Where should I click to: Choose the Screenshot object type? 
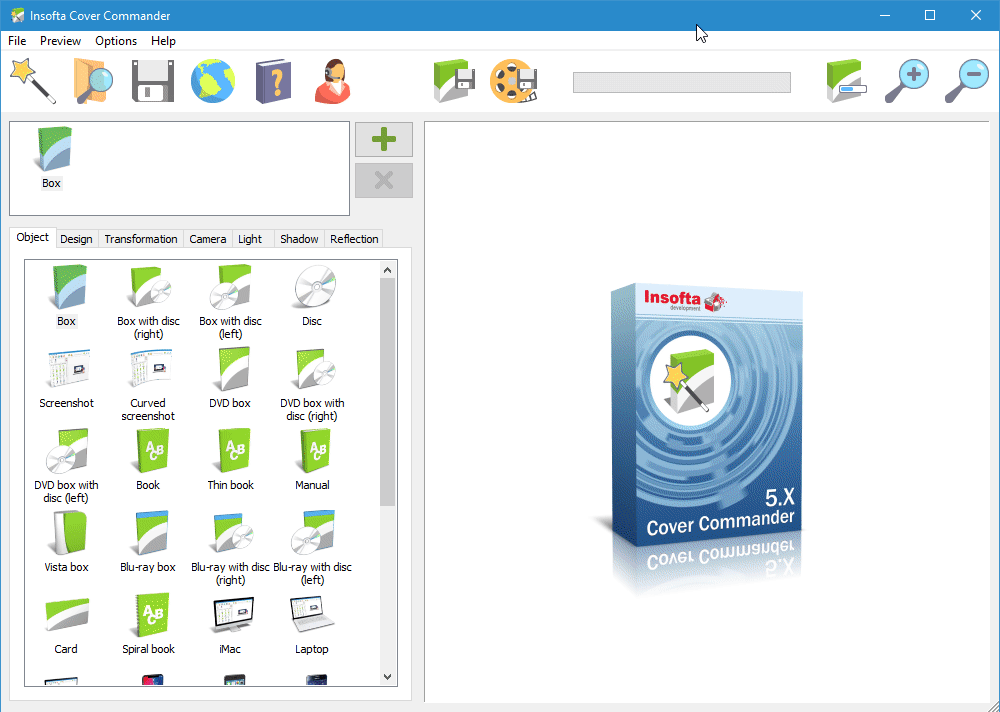click(66, 378)
